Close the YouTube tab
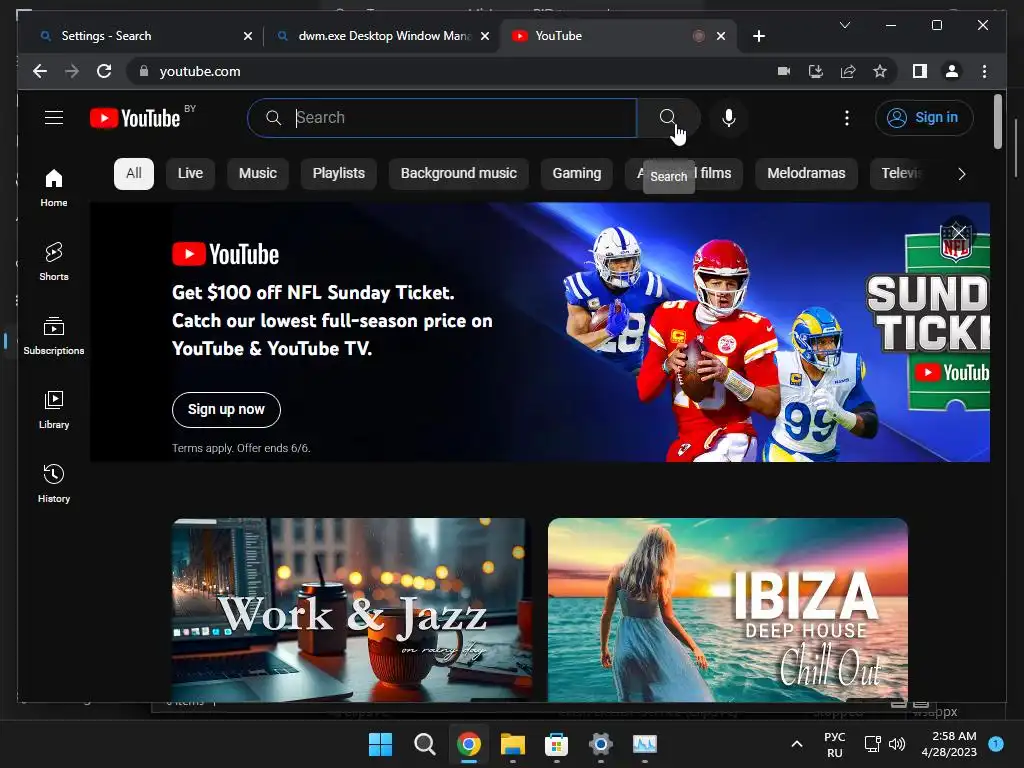Screen dimensions: 1024x768 [721, 36]
